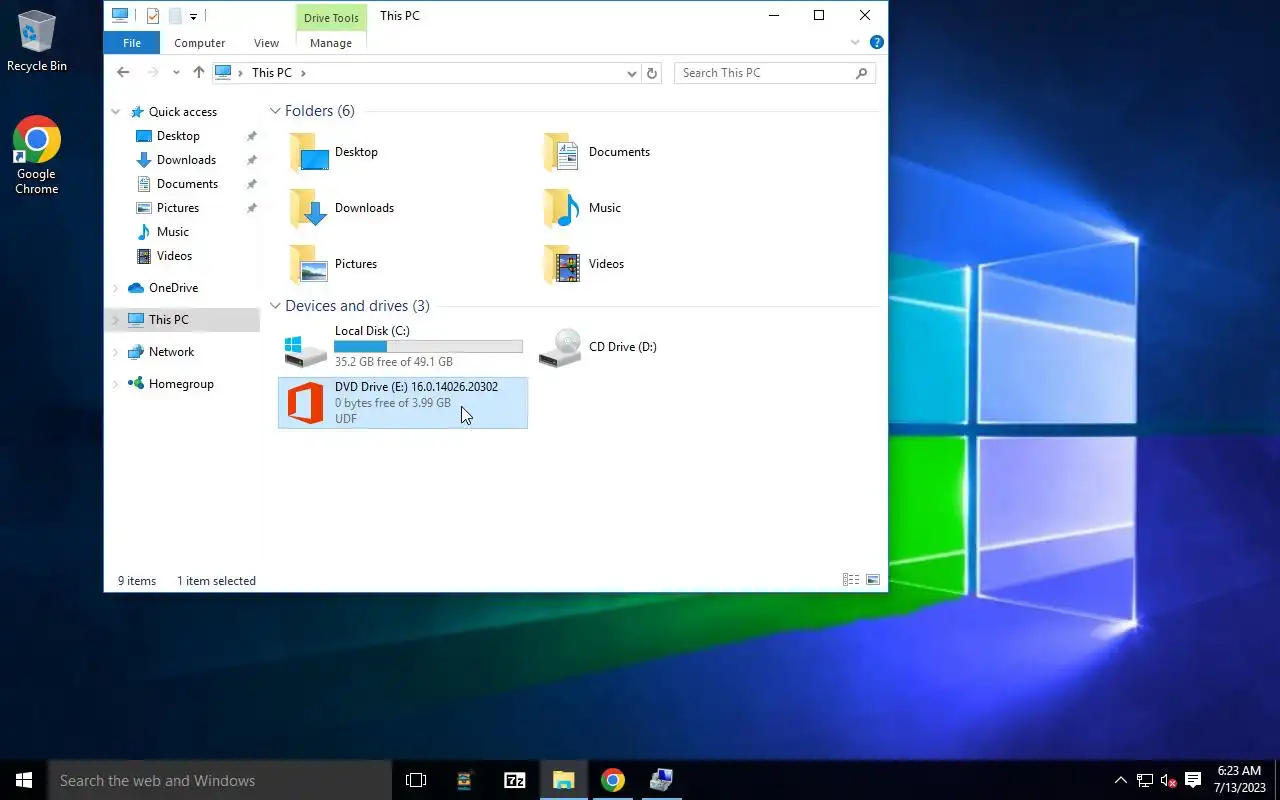Collapse the Folders (6) group
1280x800 pixels.
[275, 111]
